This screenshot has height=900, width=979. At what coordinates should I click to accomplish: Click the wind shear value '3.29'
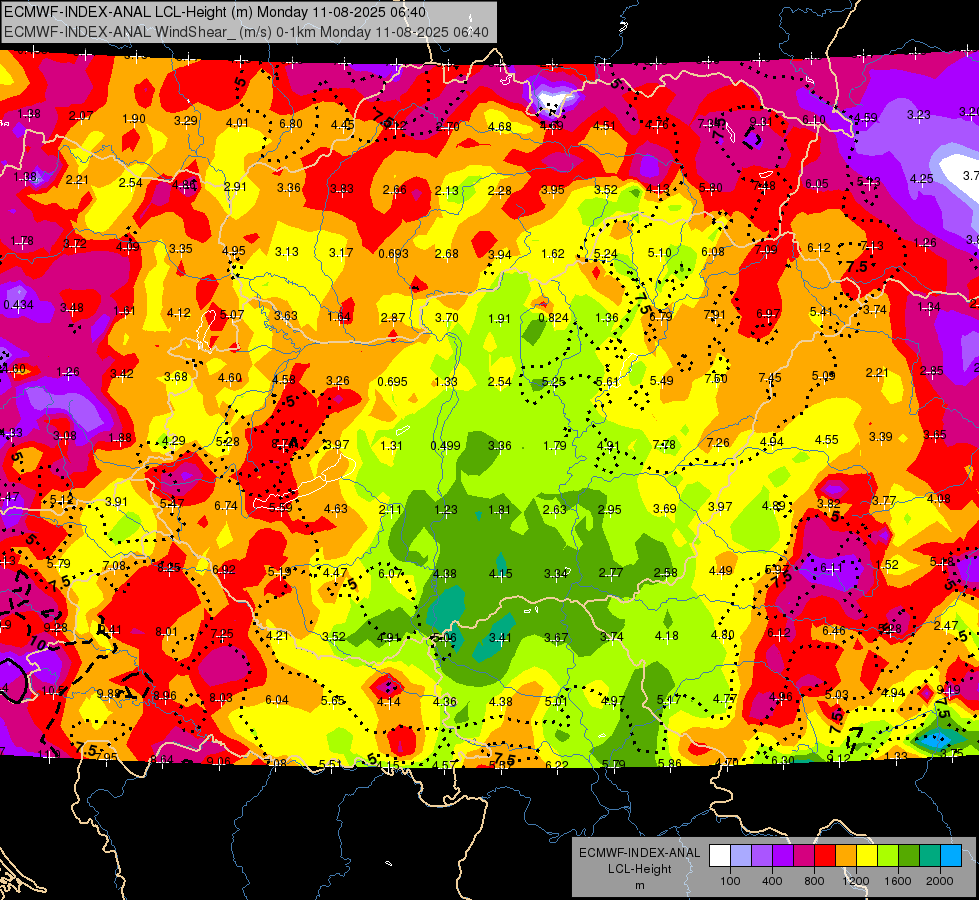tap(185, 121)
